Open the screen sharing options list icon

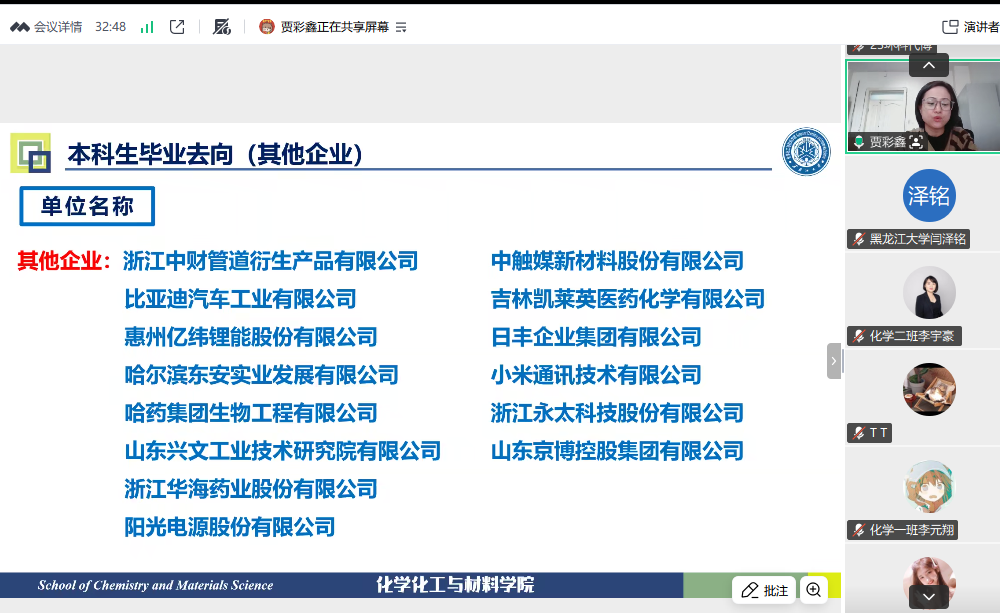tap(401, 27)
